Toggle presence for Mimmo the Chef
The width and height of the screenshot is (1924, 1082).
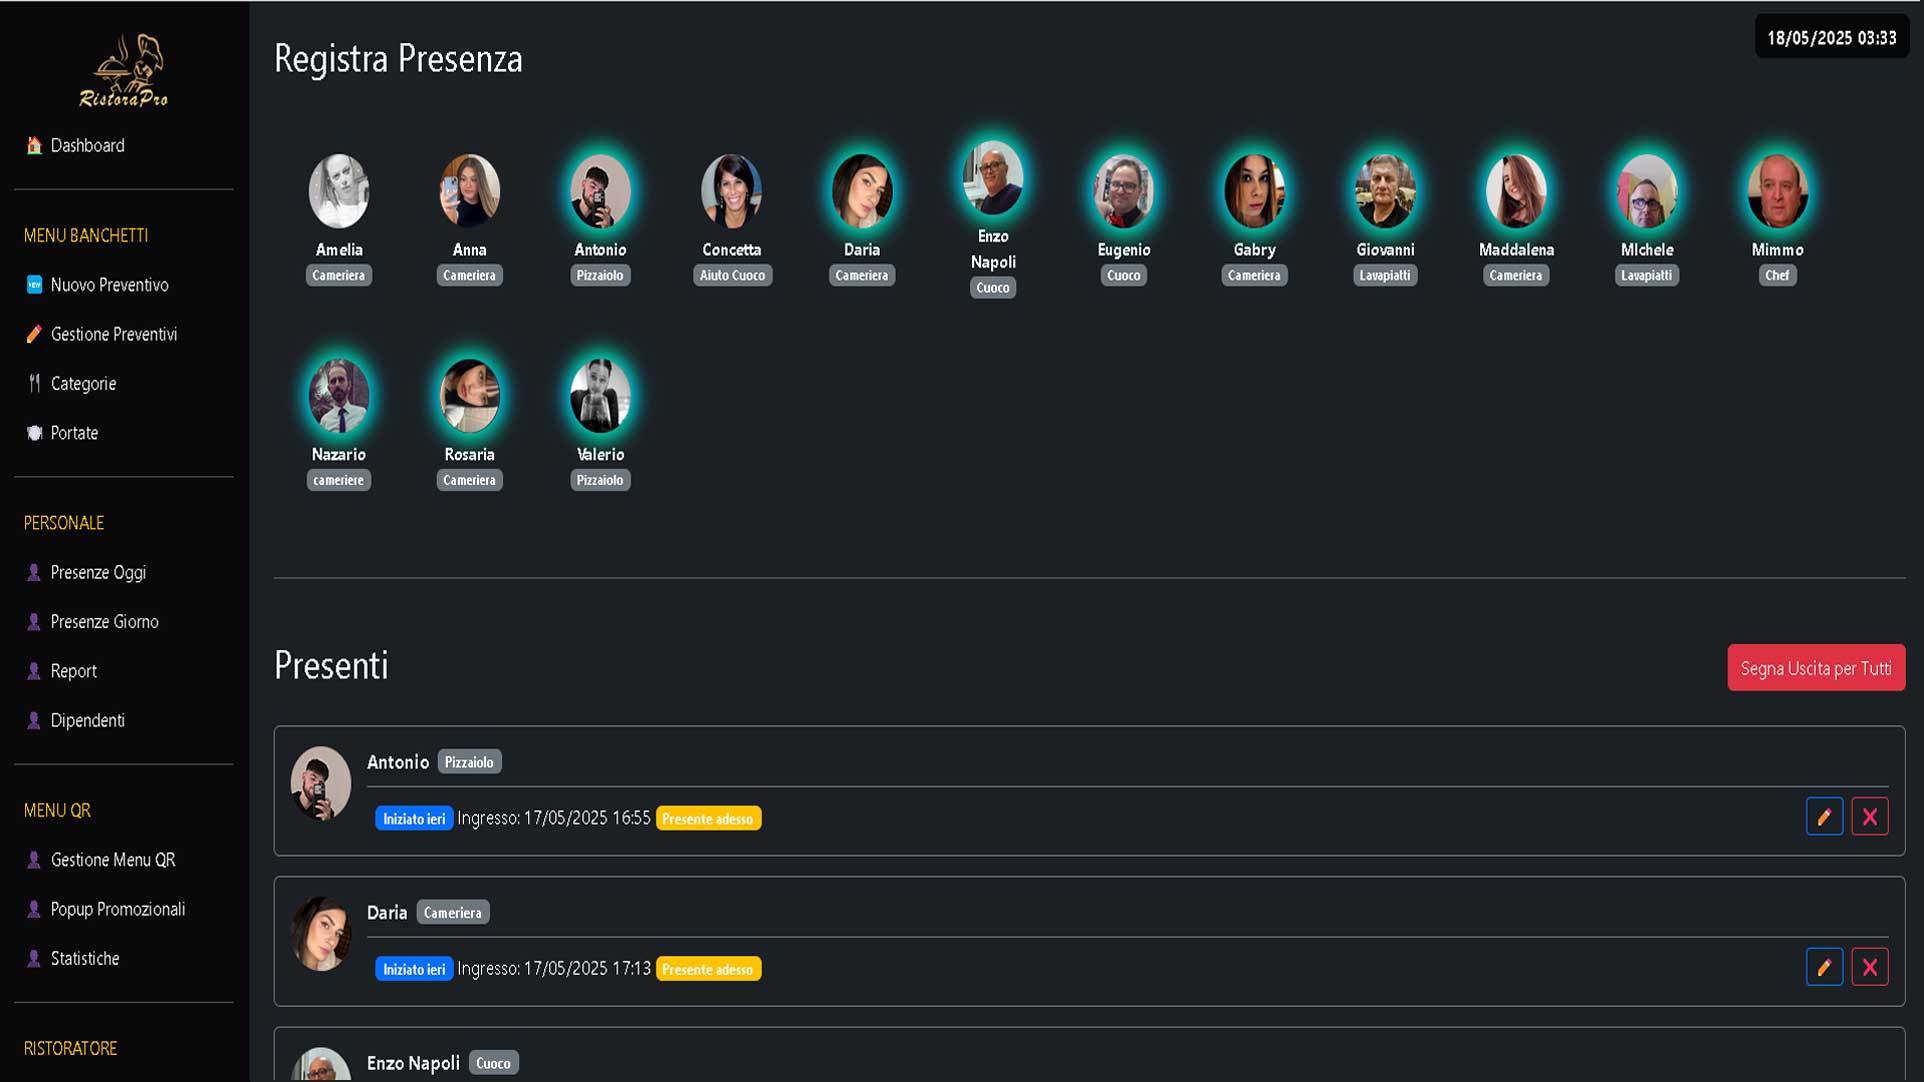1777,190
